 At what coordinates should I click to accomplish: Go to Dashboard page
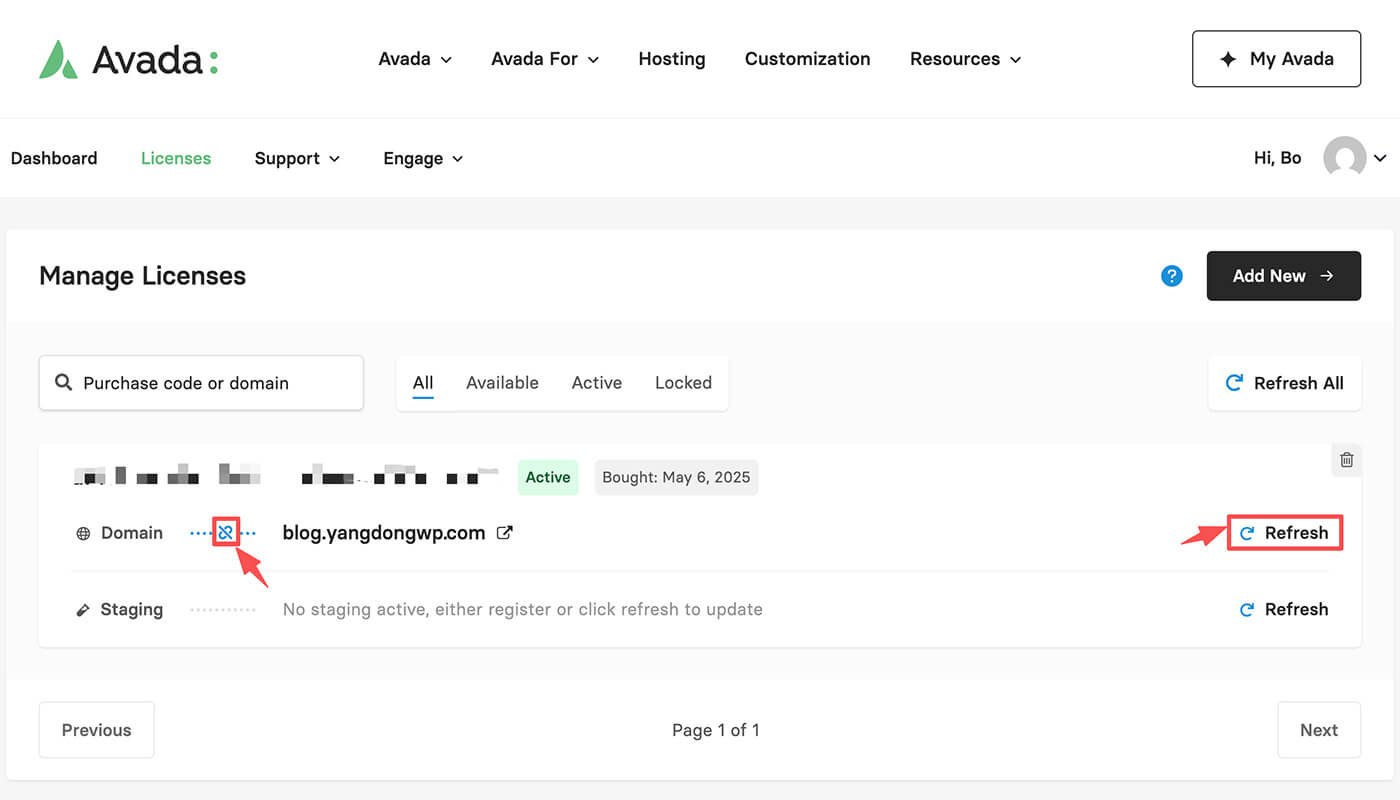54,158
